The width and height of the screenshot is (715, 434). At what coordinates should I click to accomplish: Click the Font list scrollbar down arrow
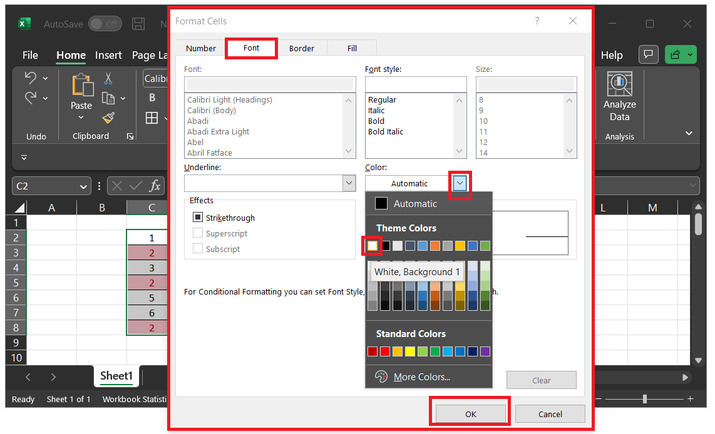[348, 151]
